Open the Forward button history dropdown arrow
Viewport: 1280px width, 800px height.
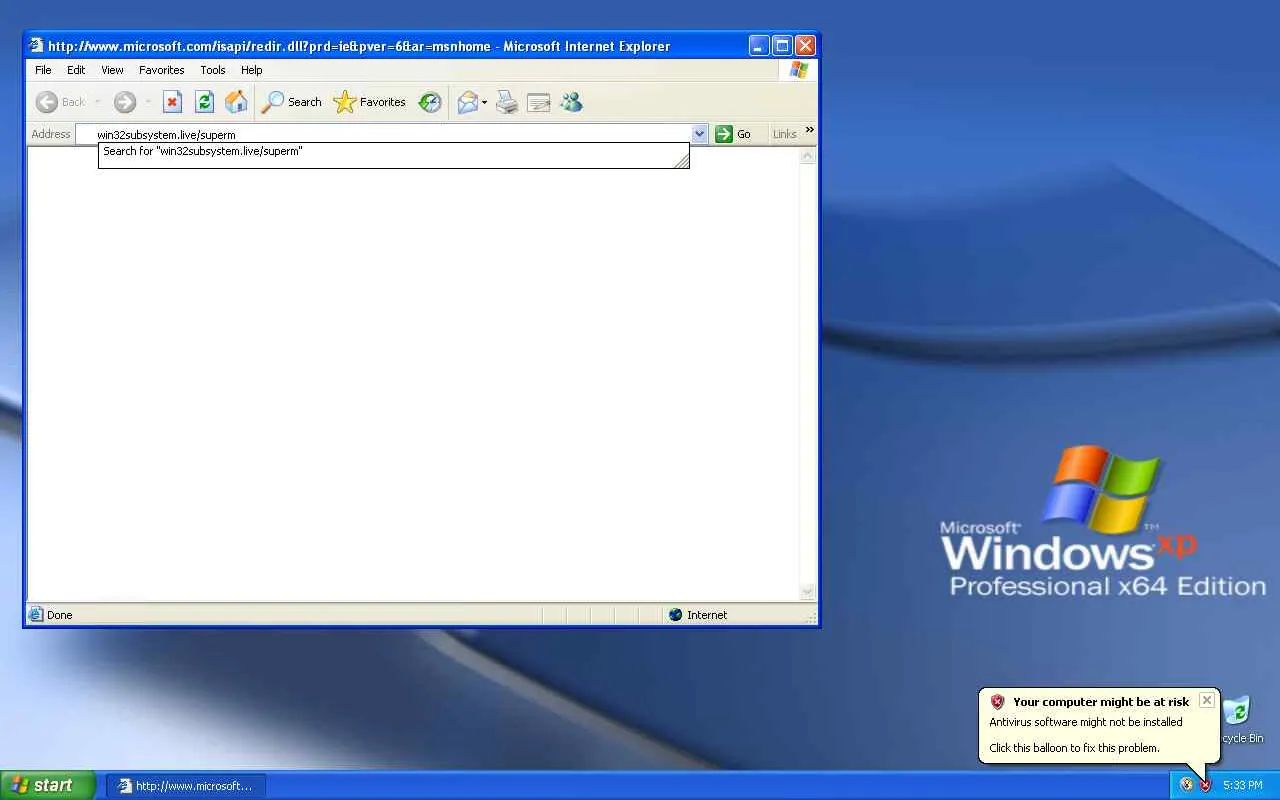point(148,102)
